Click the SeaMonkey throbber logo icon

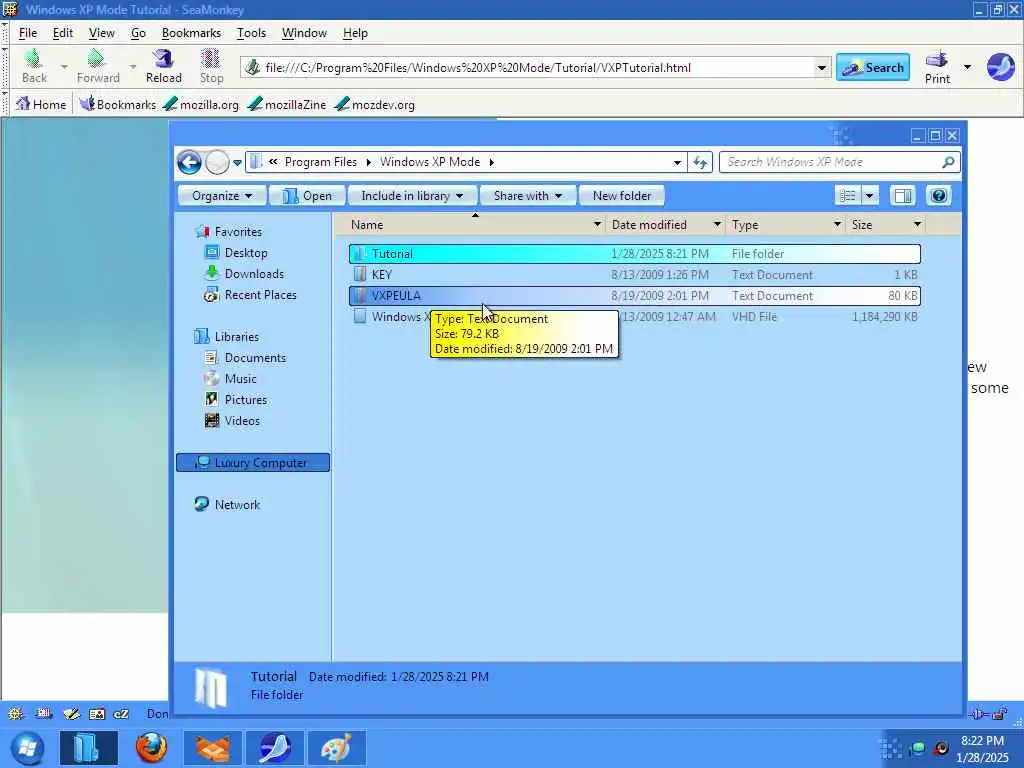(x=1000, y=67)
